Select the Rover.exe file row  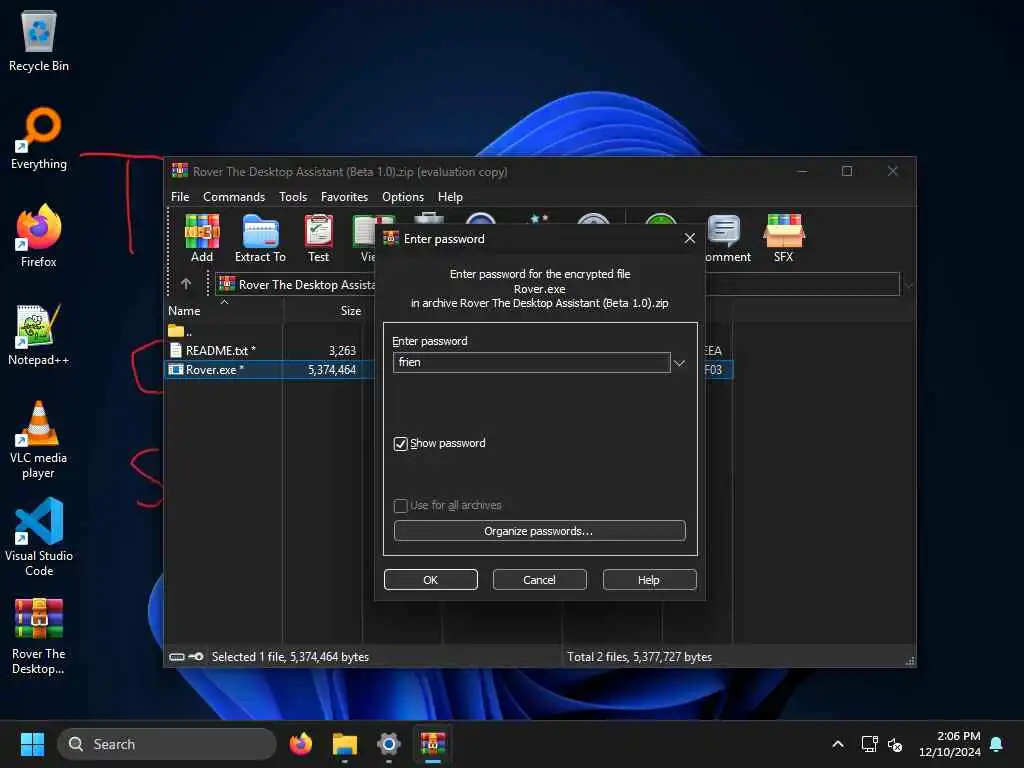269,370
